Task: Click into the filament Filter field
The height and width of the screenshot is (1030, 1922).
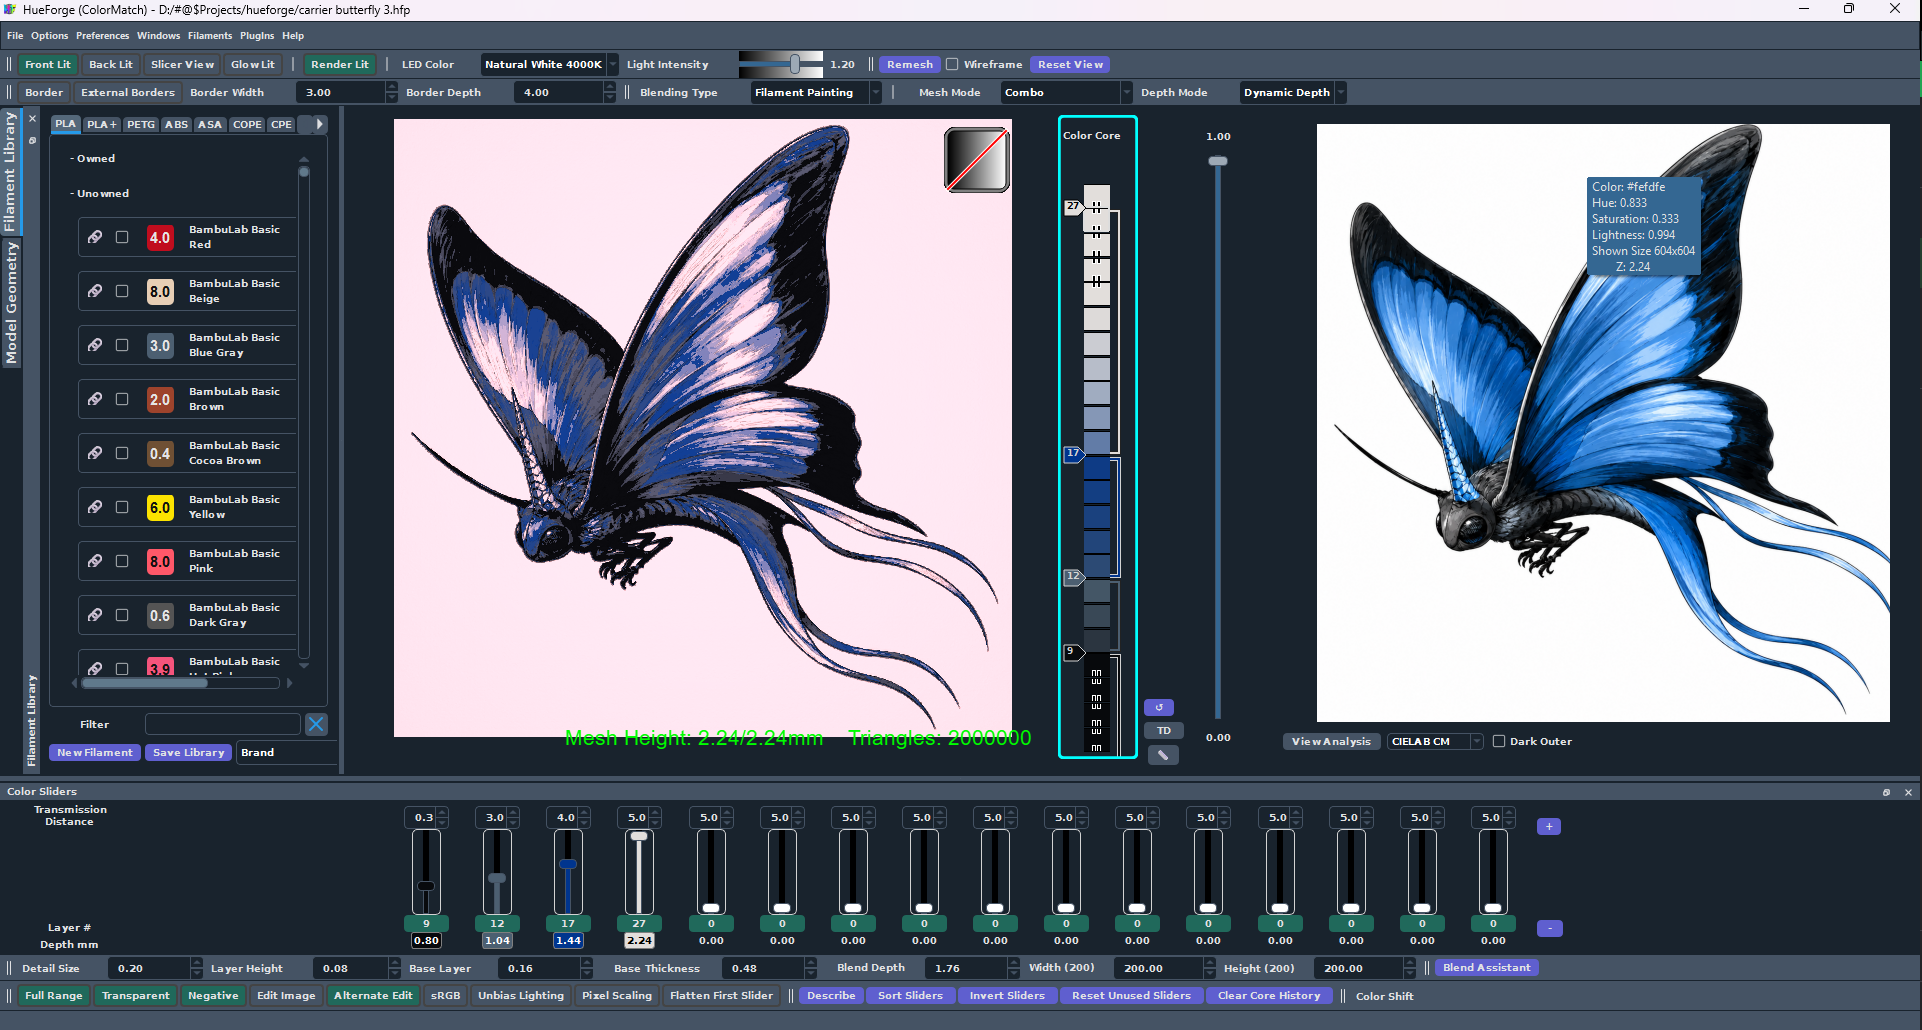Action: click(x=222, y=724)
